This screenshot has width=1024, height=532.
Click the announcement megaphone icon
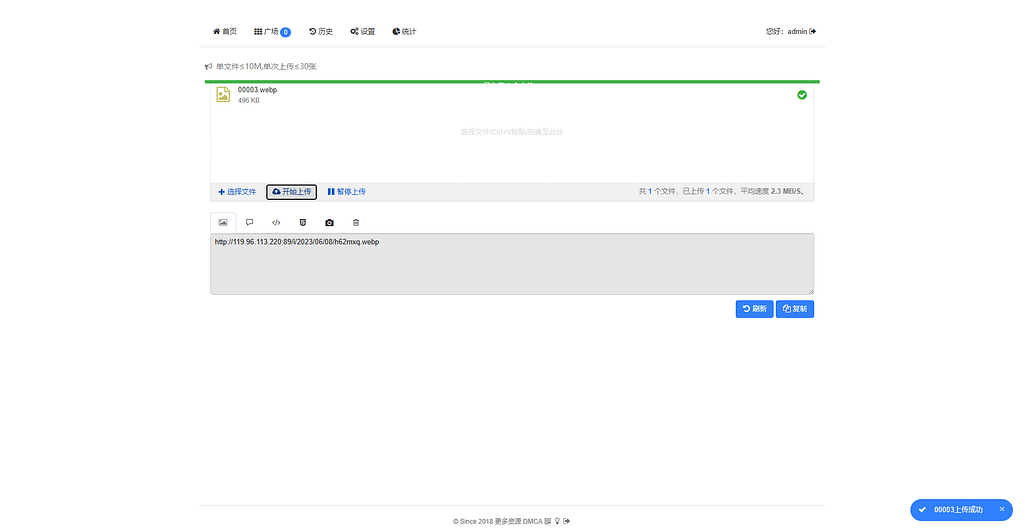(x=208, y=67)
